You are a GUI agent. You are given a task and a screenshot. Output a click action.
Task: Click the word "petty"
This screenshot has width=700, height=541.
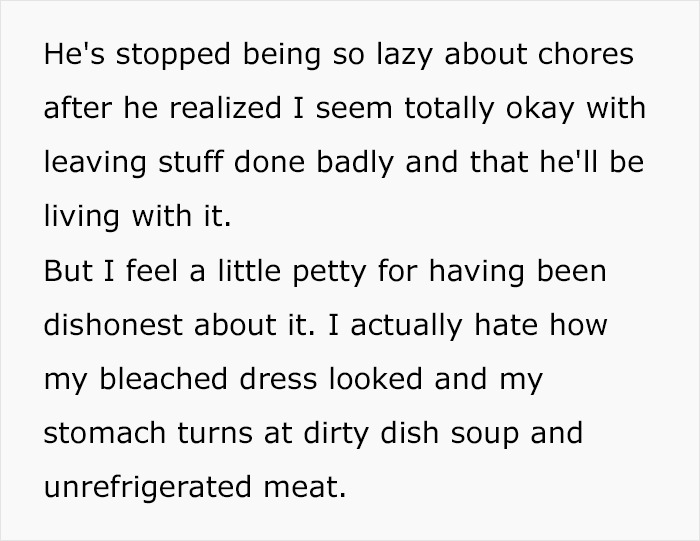329,272
